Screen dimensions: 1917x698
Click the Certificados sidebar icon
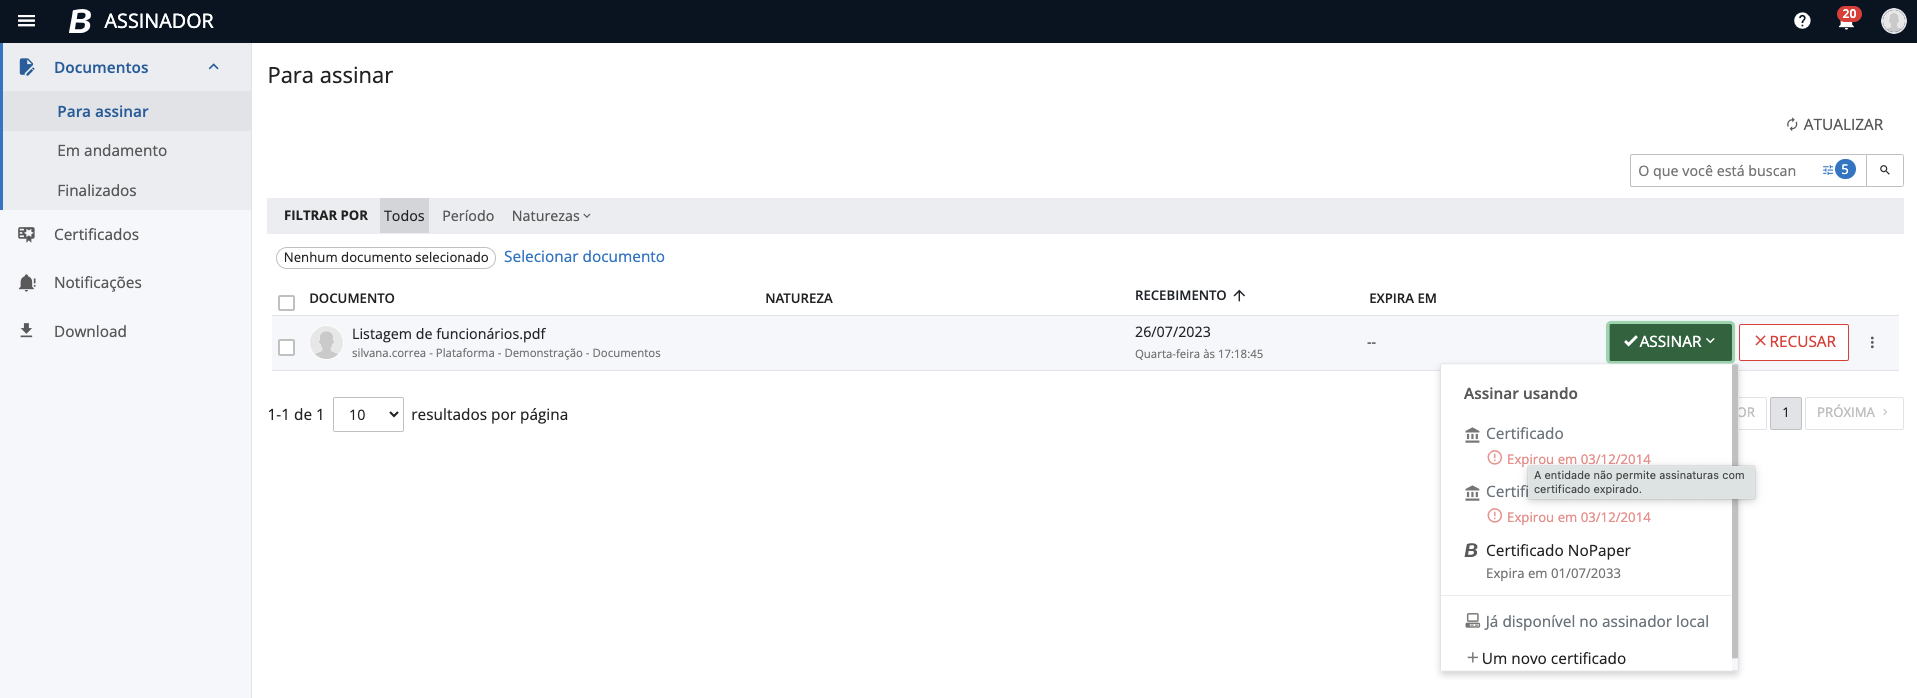coord(27,234)
